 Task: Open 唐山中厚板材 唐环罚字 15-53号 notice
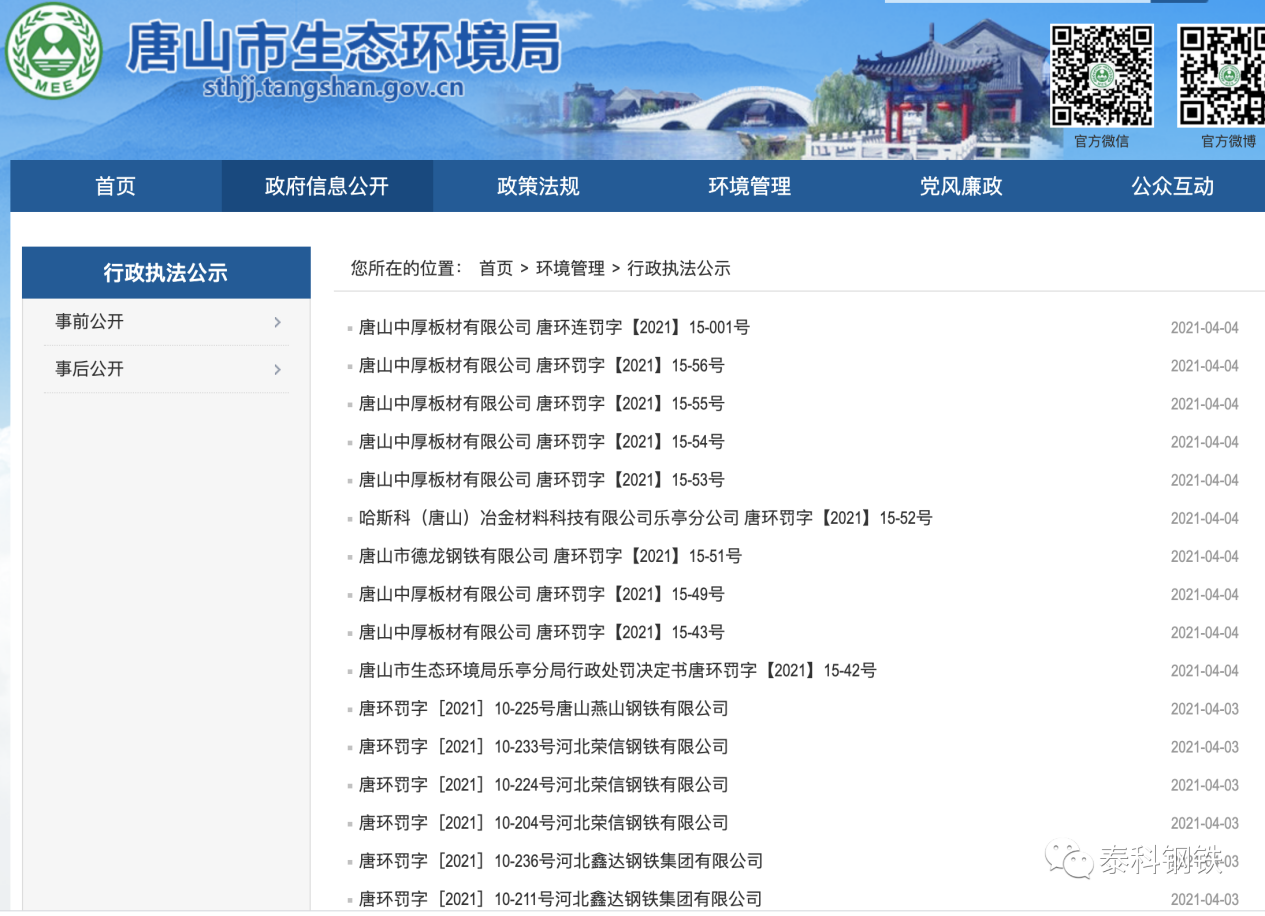click(541, 479)
